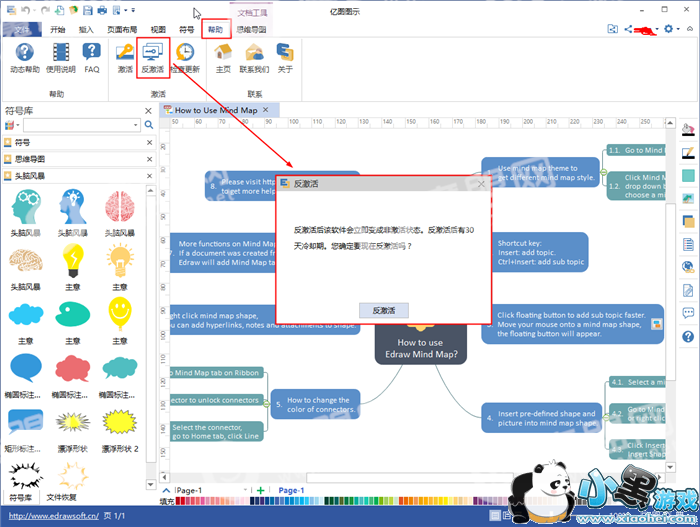Viewport: 700px width, 527px height.
Task: Click the help question mark in right sidebar
Action: click(x=688, y=336)
